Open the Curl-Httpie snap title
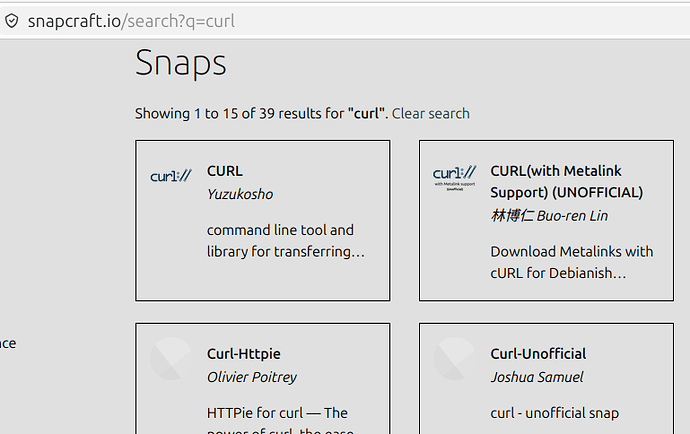690x434 pixels. click(244, 354)
